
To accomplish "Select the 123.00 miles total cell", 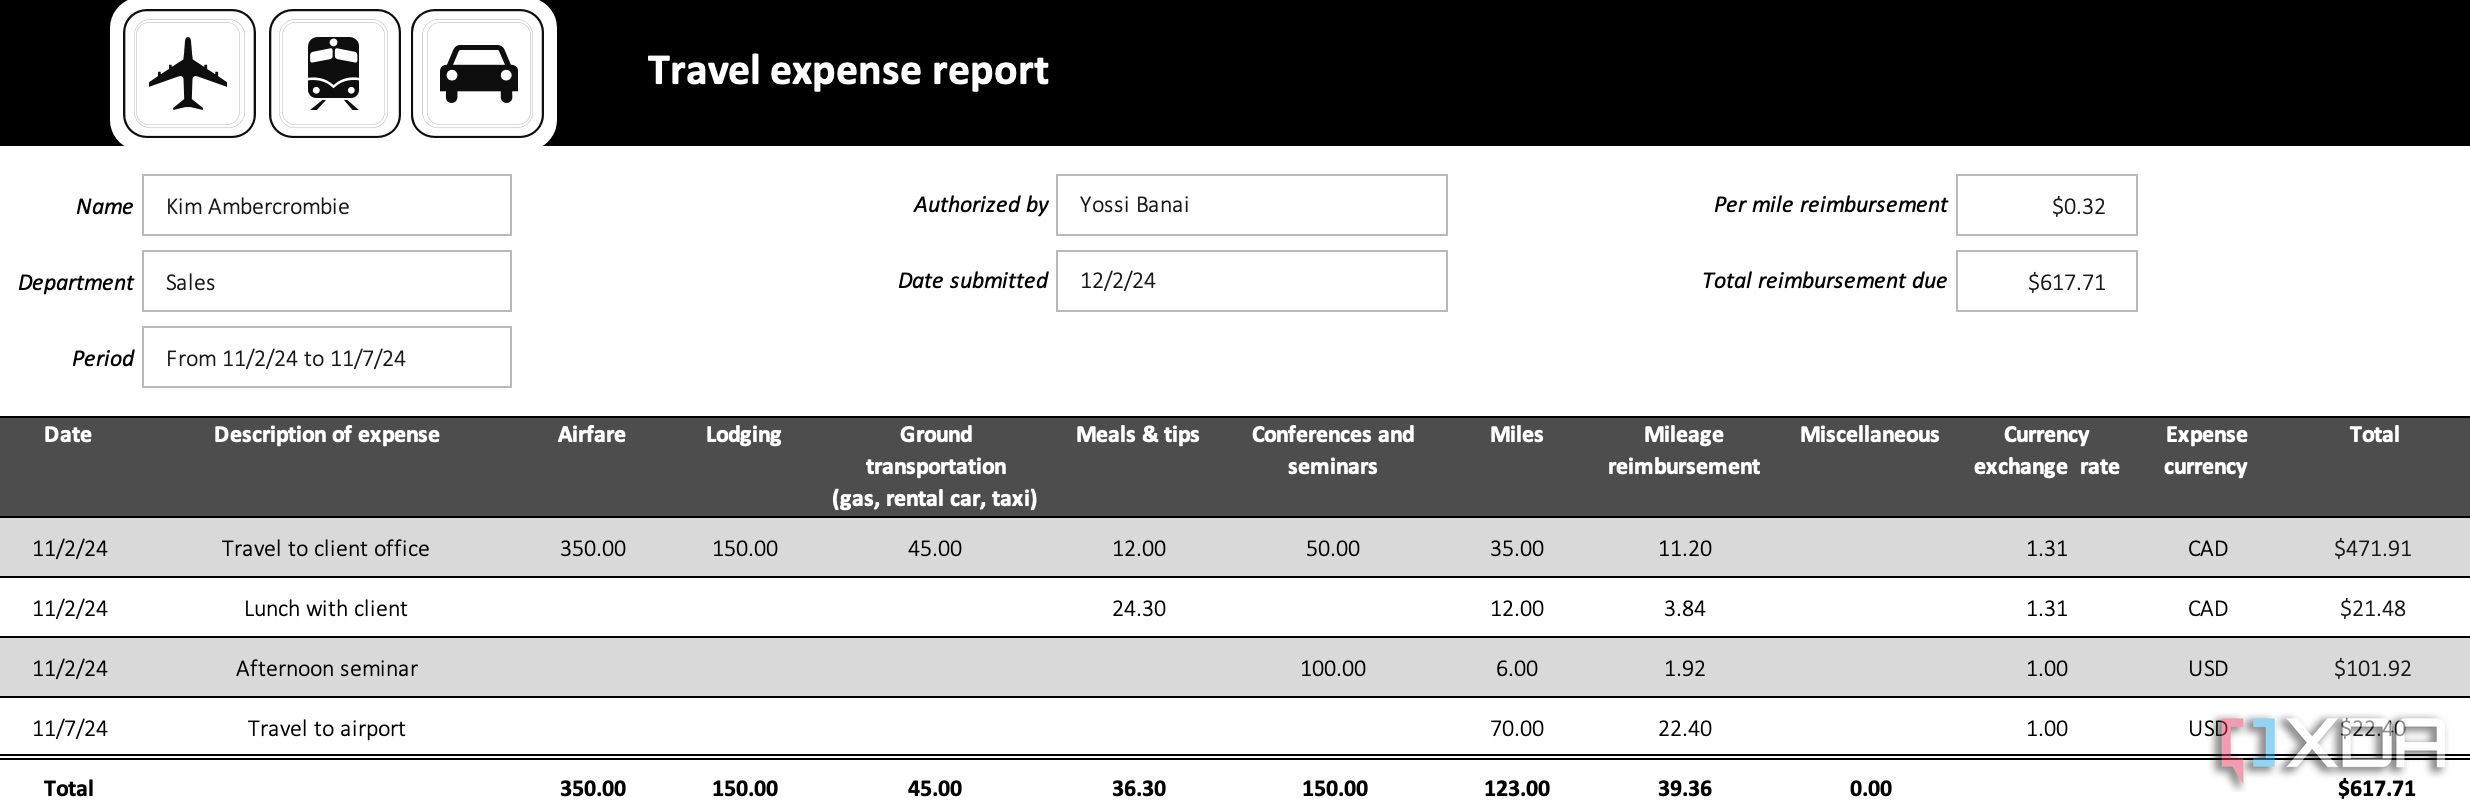I will pos(1517,788).
